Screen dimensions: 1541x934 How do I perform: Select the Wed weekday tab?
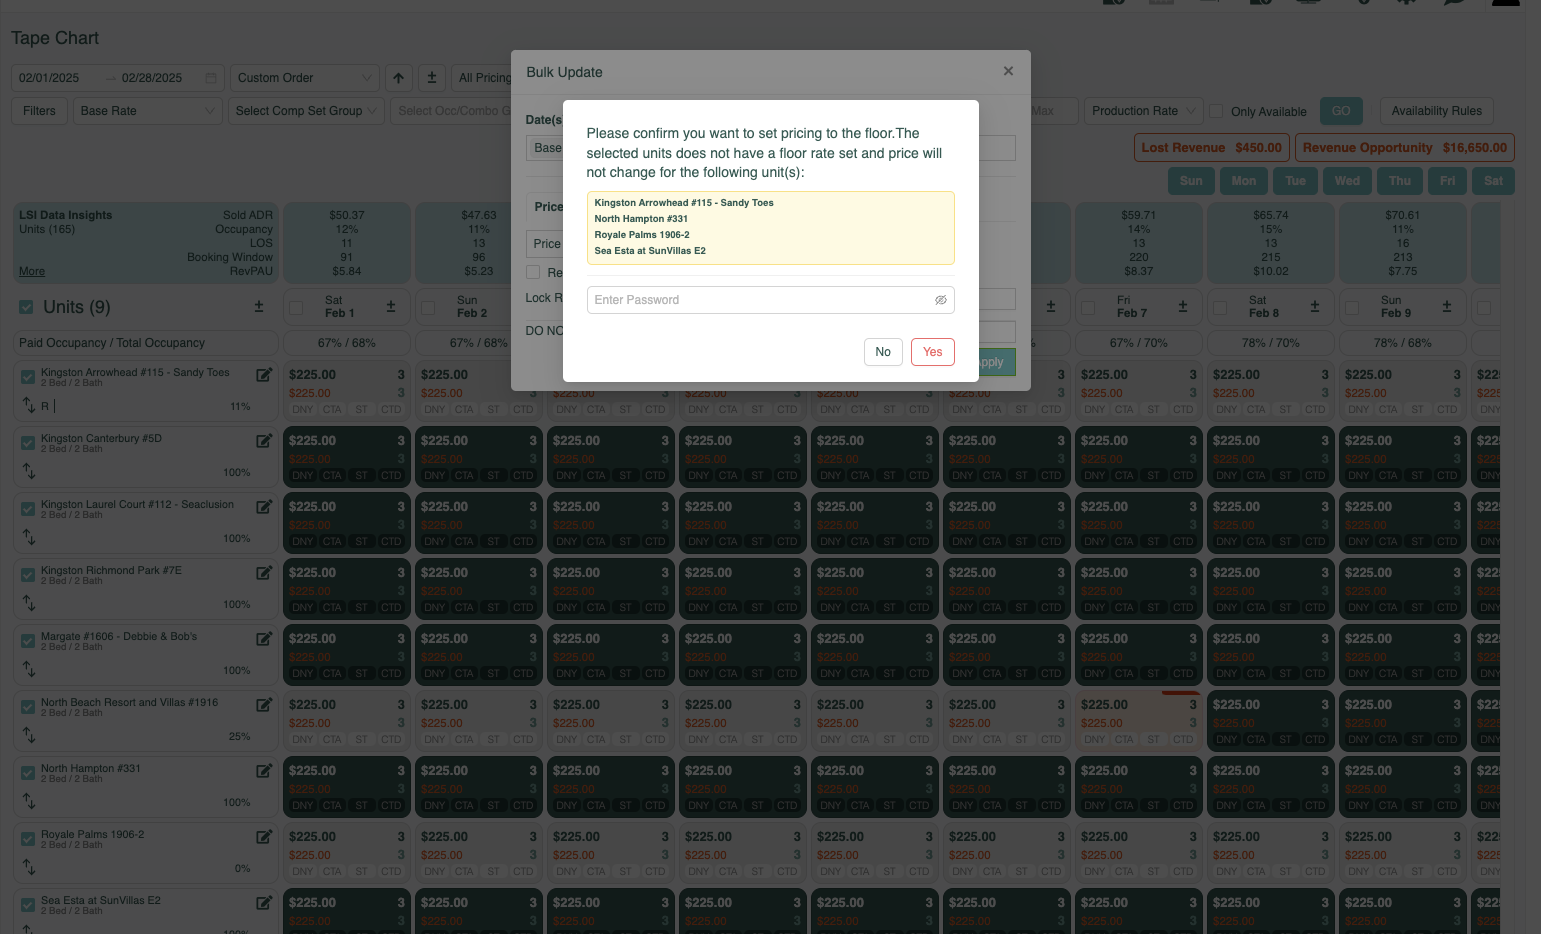click(x=1347, y=181)
